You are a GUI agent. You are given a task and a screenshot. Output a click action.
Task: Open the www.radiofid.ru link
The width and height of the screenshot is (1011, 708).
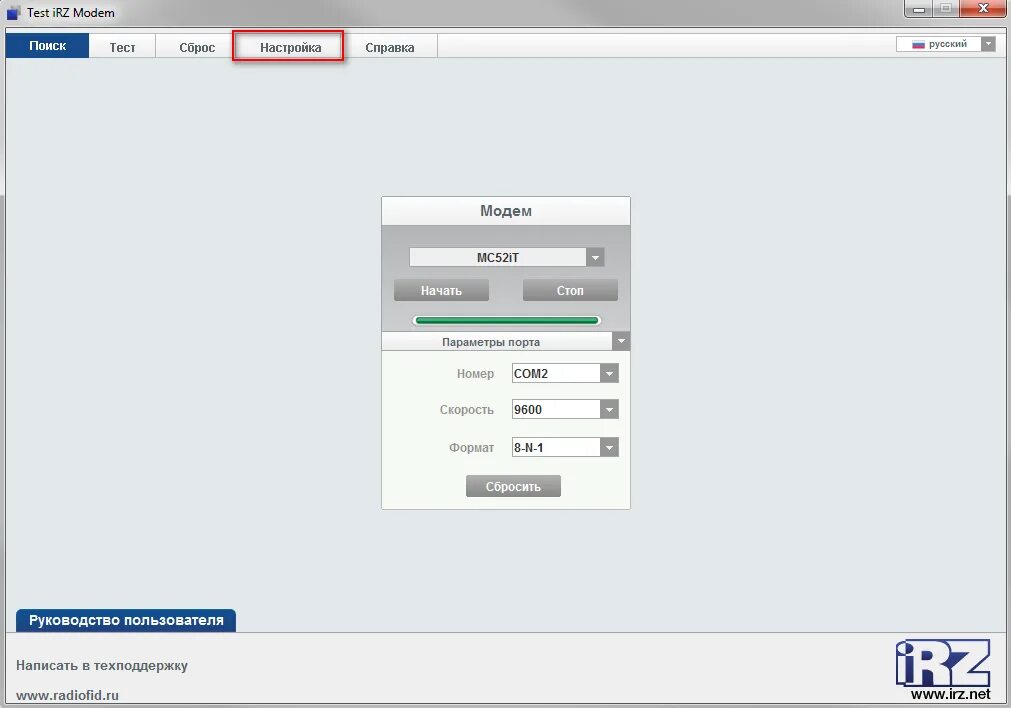(67, 695)
